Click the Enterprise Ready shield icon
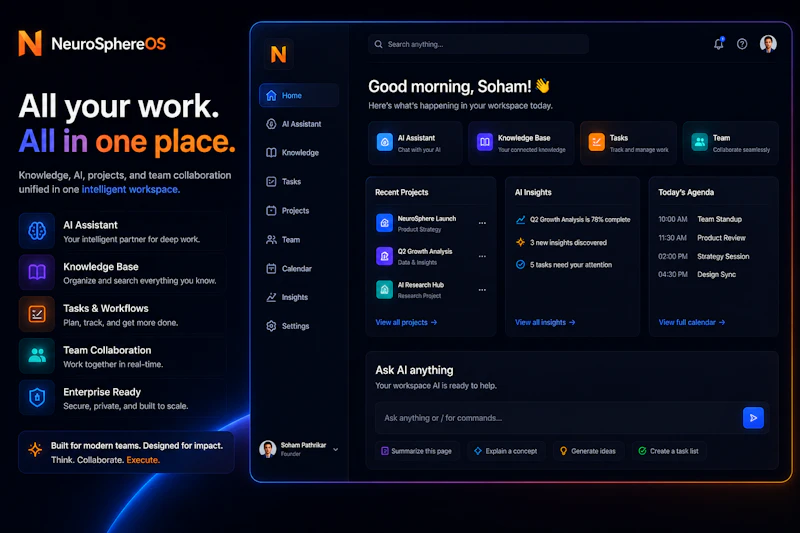Screen dimensions: 800x533 tap(37, 397)
